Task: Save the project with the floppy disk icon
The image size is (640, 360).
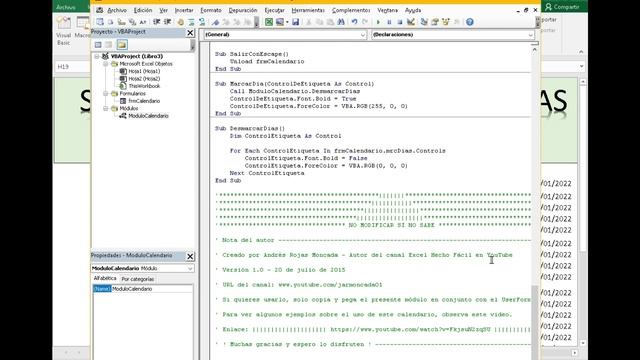Action: [x=296, y=22]
